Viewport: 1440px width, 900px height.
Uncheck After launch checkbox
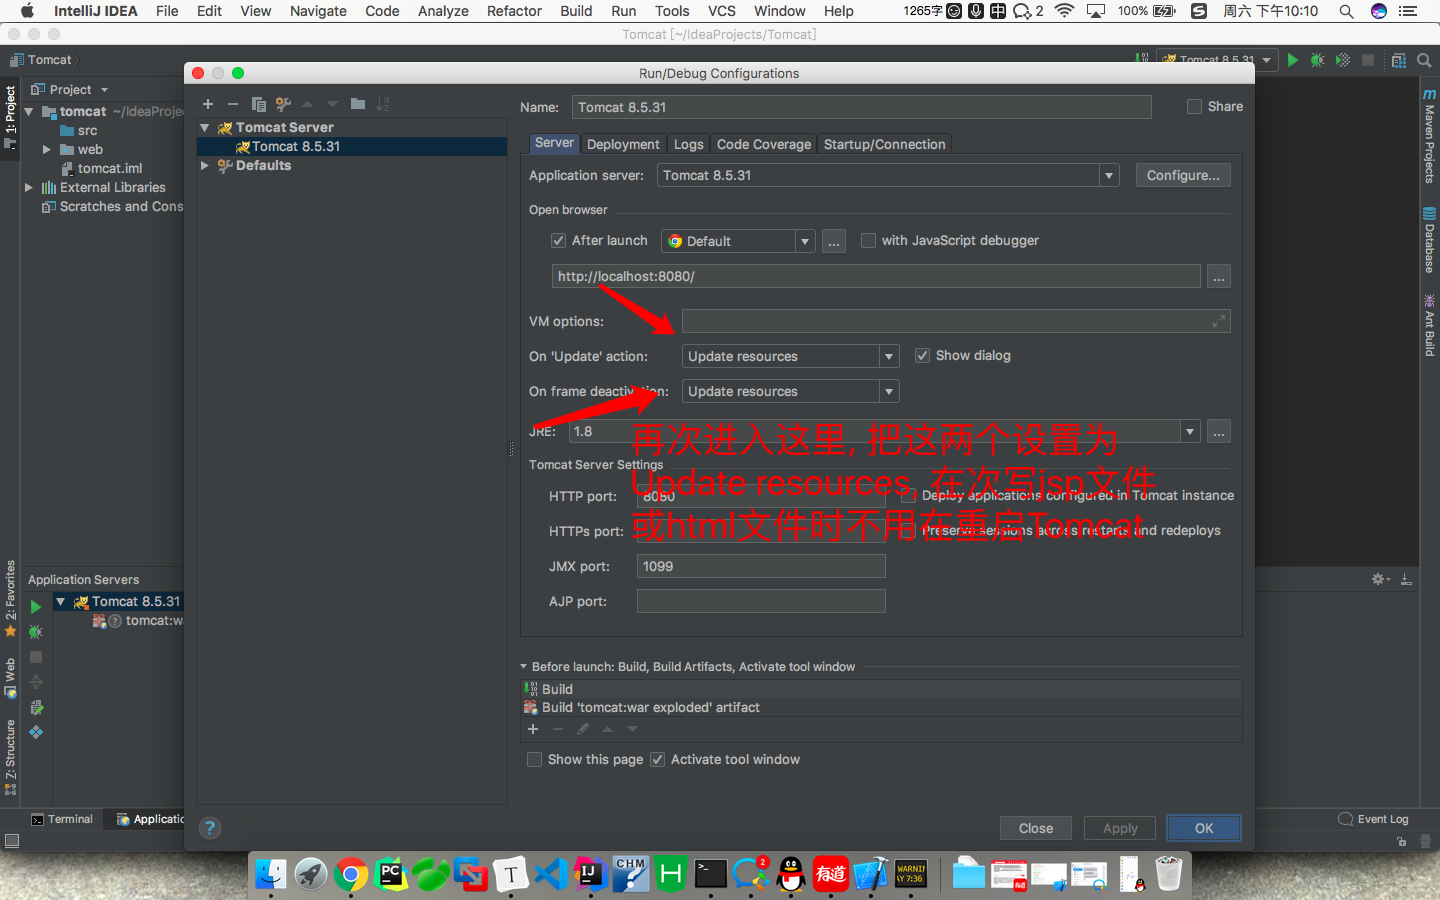click(x=559, y=240)
